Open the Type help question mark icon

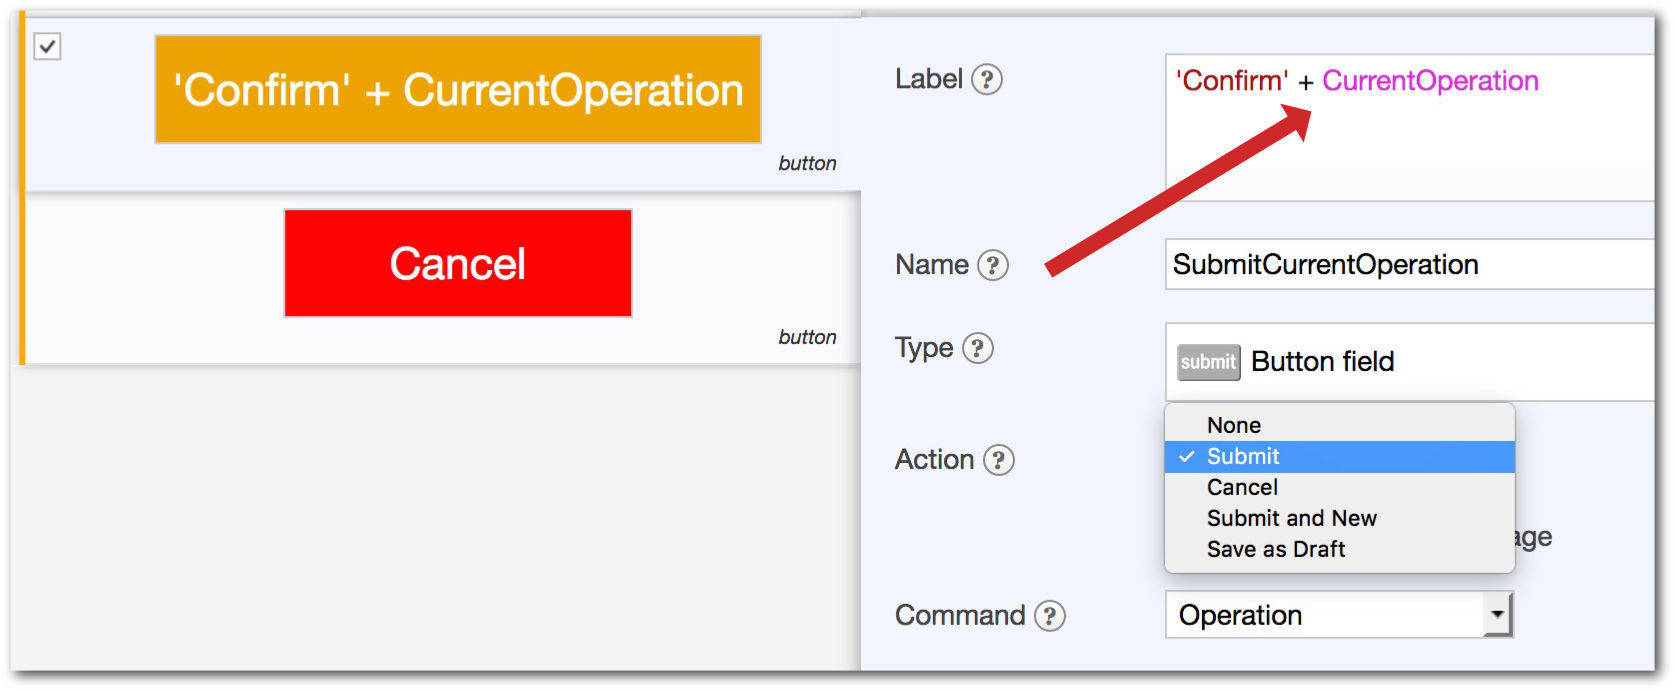pos(978,348)
